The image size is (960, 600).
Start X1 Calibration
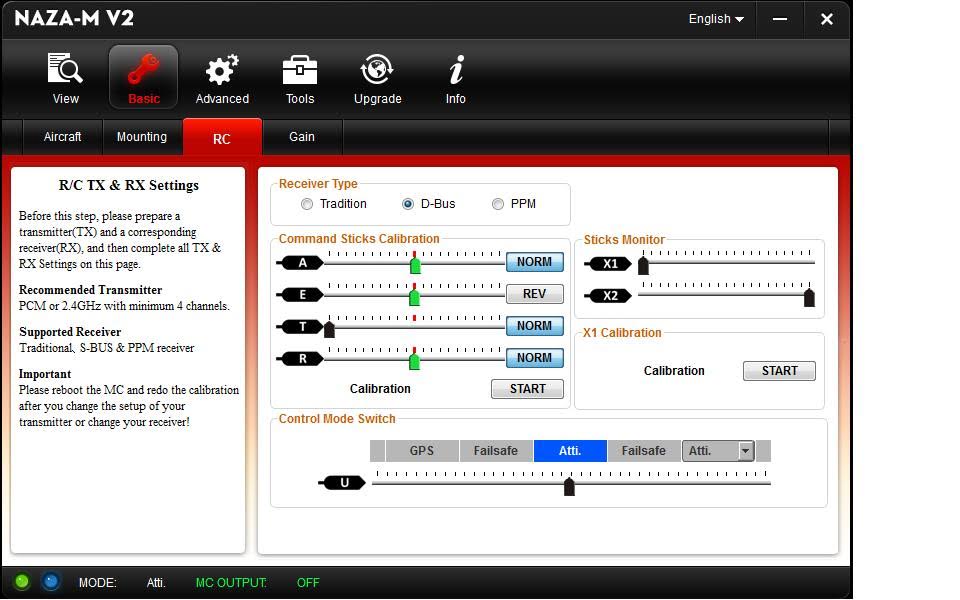coord(779,370)
